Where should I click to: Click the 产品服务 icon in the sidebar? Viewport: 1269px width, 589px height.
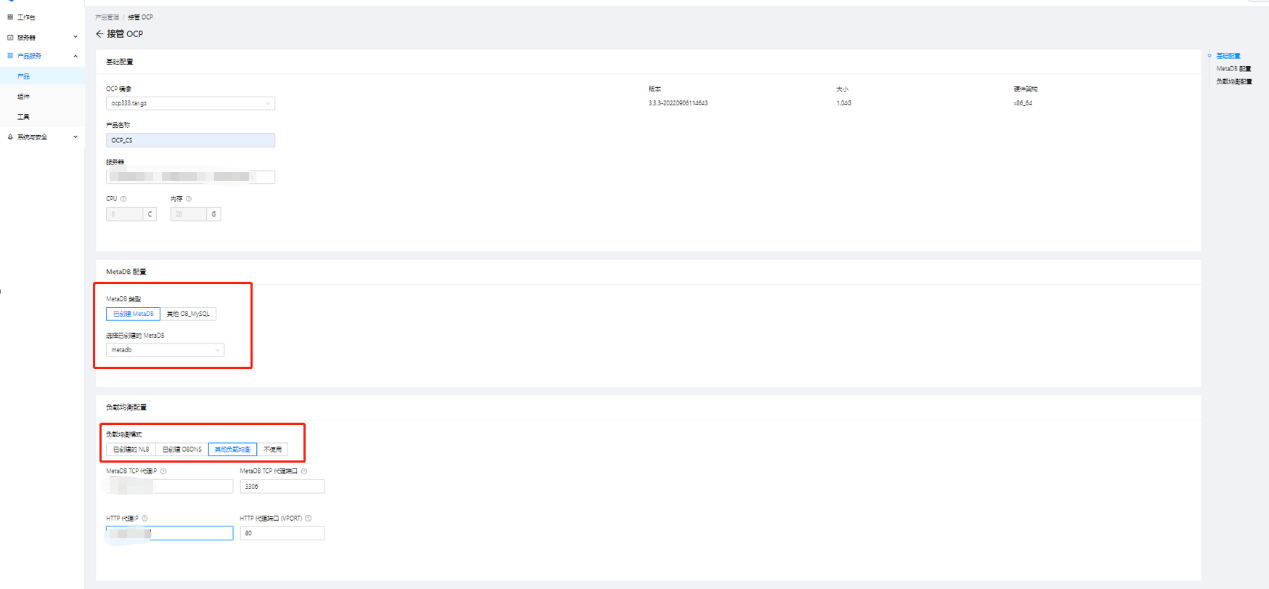click(x=10, y=56)
